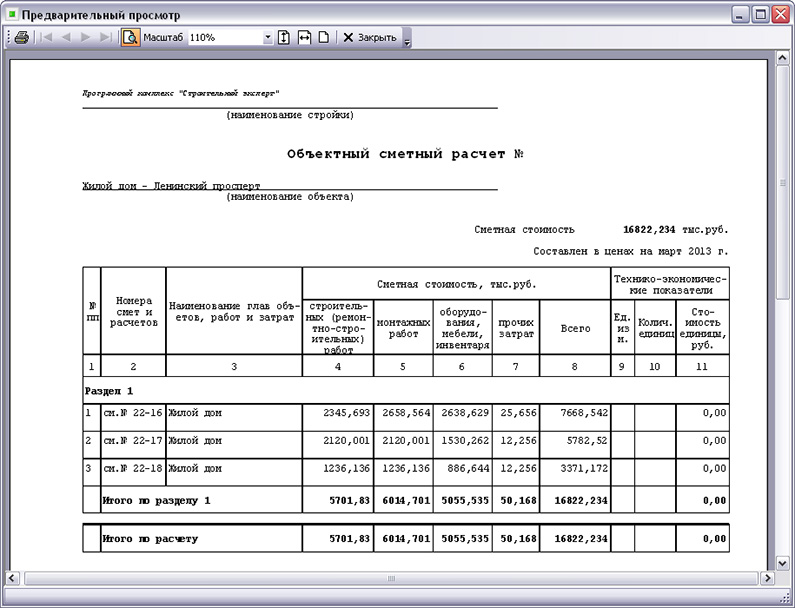
Task: Click the bold value '16822,234' near Сметная стоимость
Action: pyautogui.click(x=649, y=230)
